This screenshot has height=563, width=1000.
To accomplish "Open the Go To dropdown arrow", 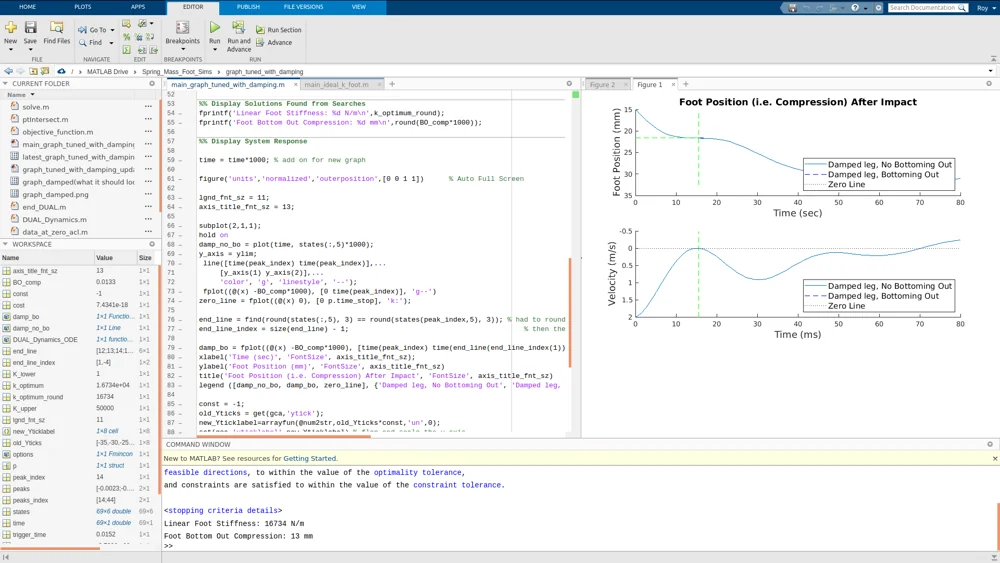I will click(x=113, y=30).
